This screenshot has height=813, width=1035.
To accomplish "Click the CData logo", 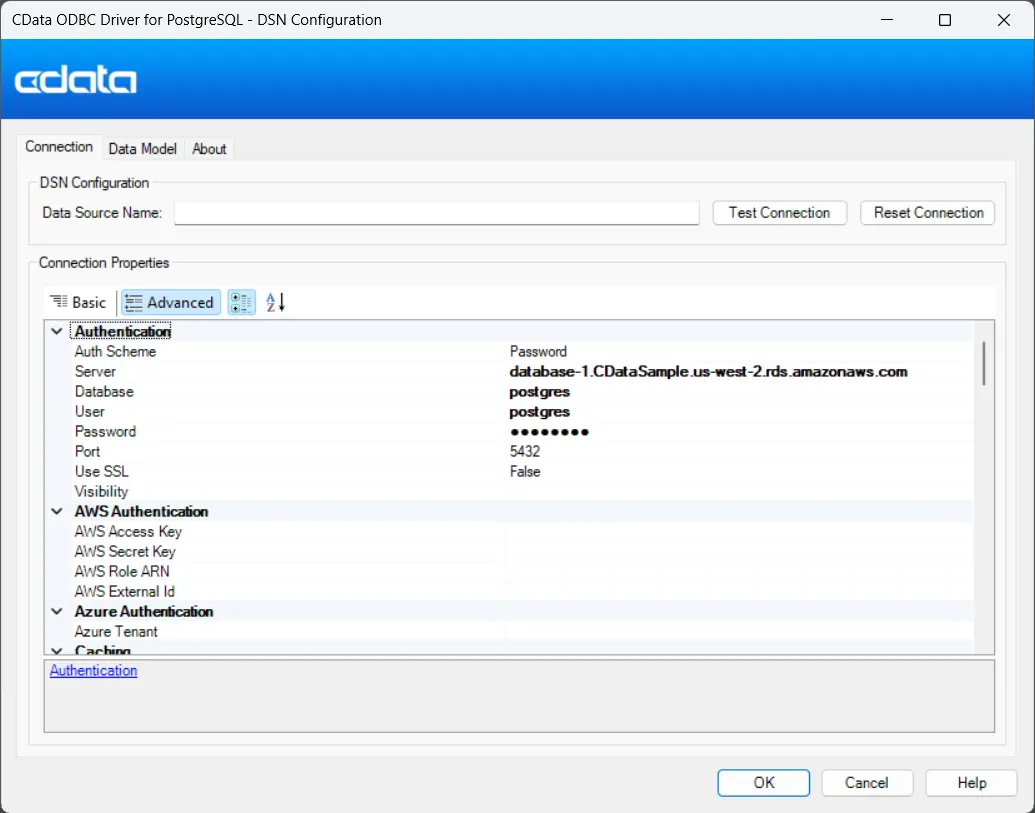I will pyautogui.click(x=76, y=80).
